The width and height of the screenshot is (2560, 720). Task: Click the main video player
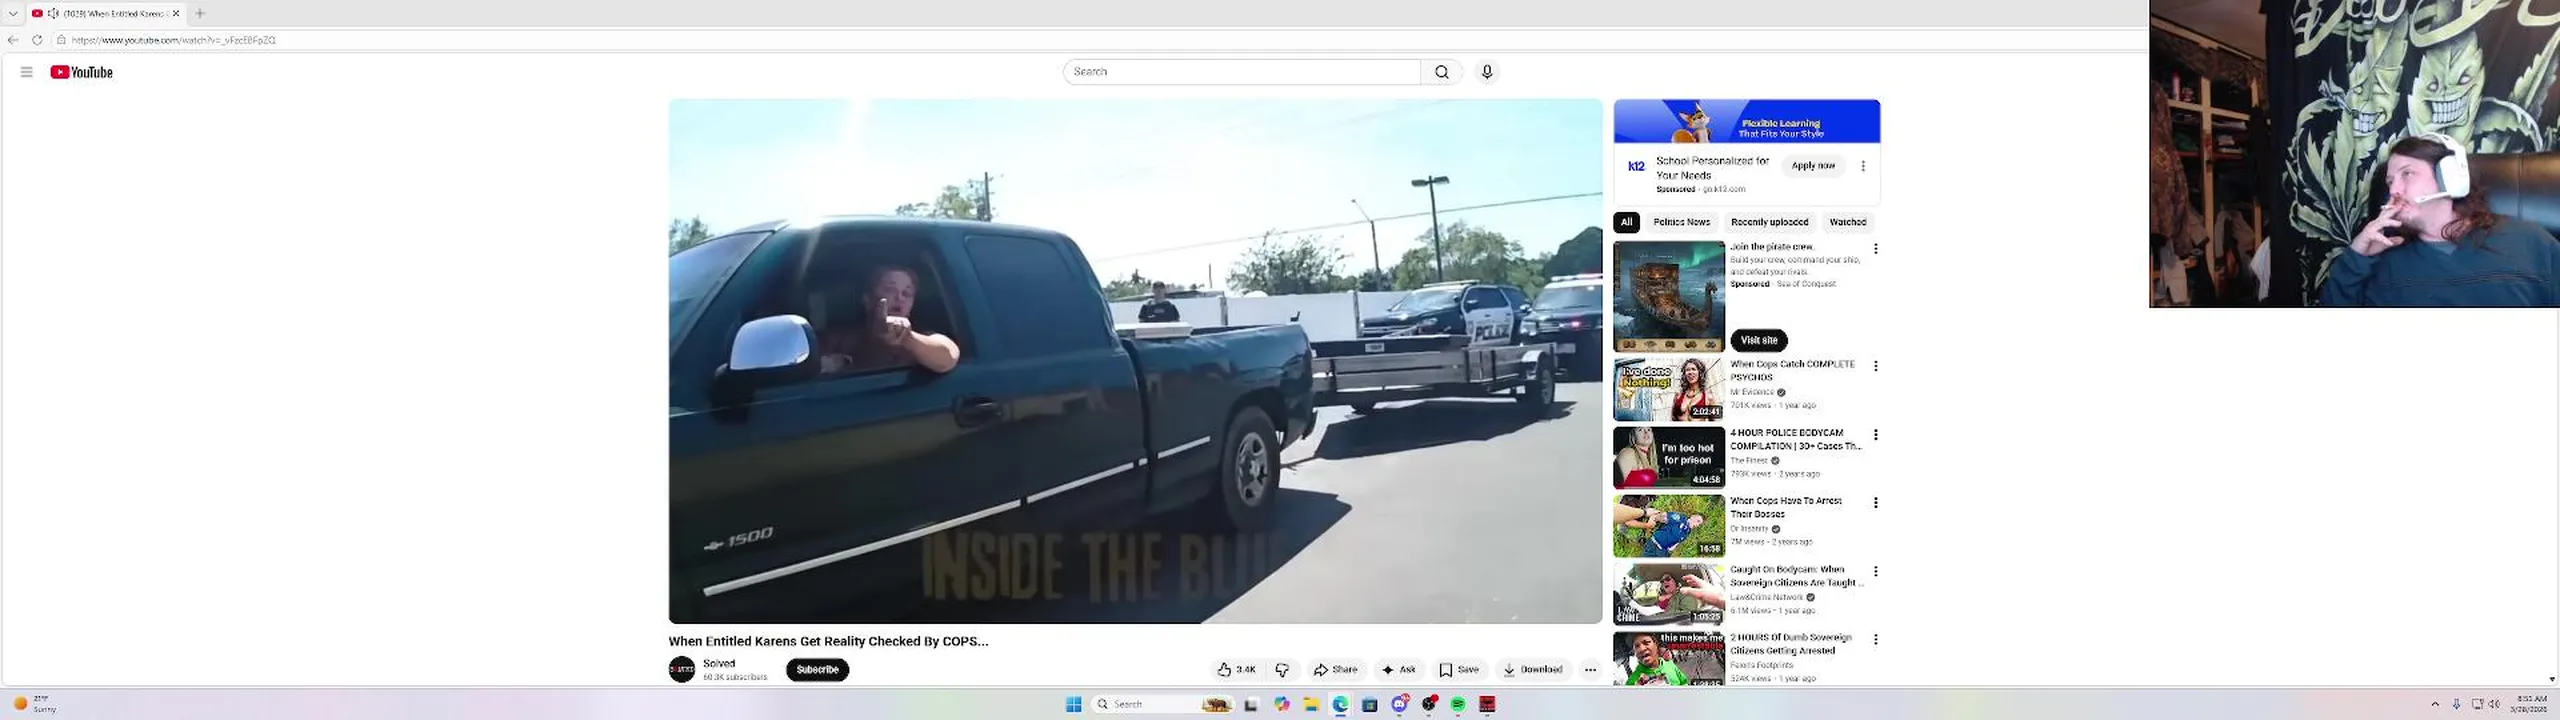click(1135, 361)
